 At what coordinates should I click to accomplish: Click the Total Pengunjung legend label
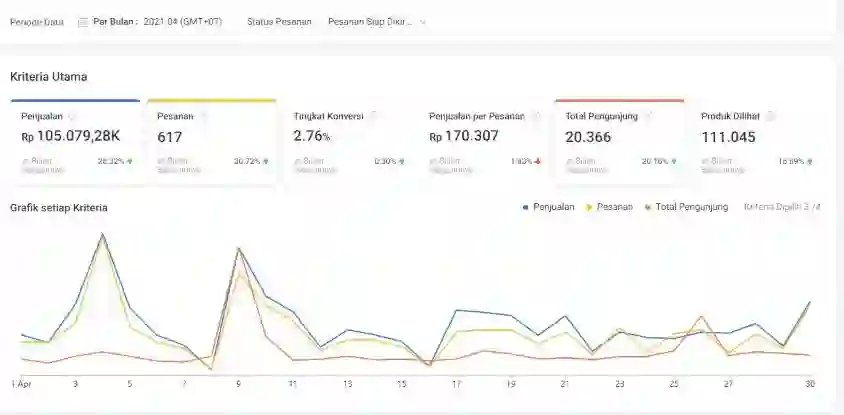coord(692,207)
